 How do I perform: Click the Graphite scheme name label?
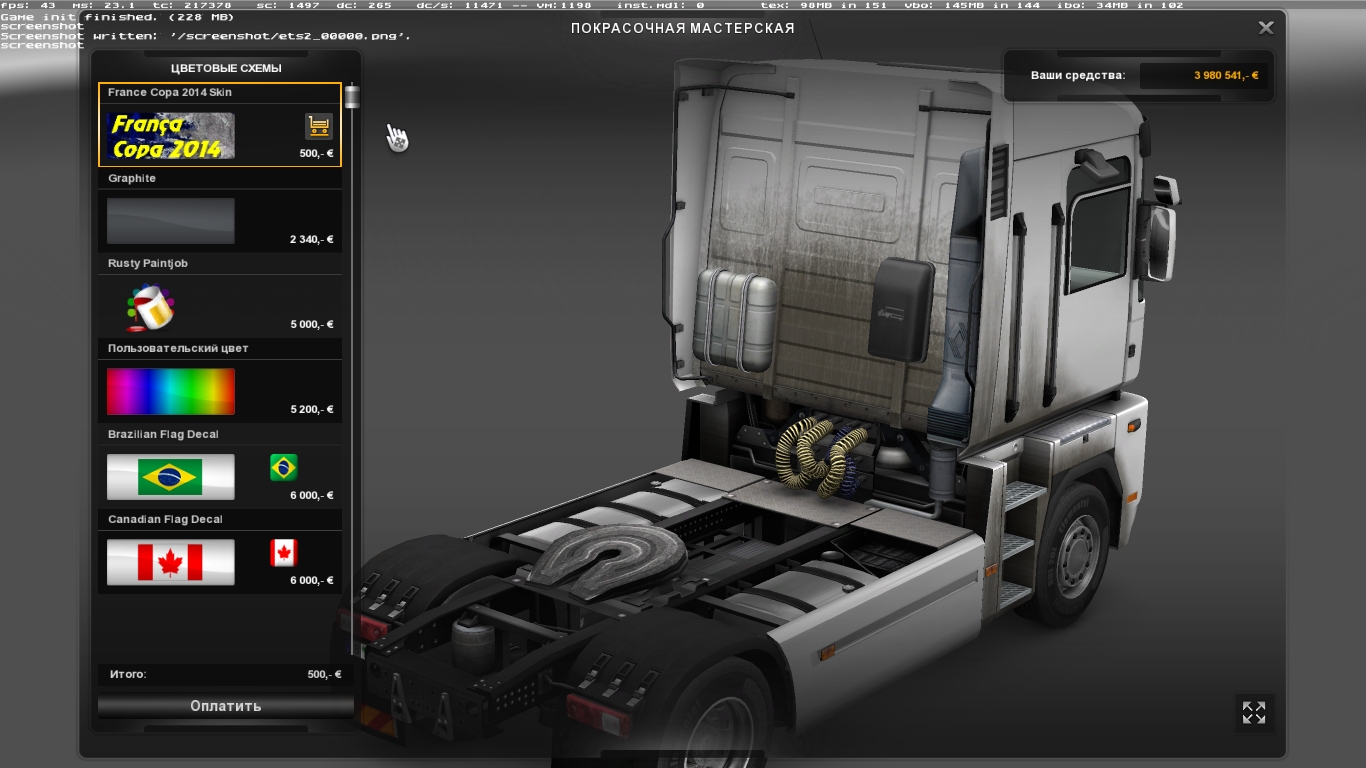click(132, 178)
